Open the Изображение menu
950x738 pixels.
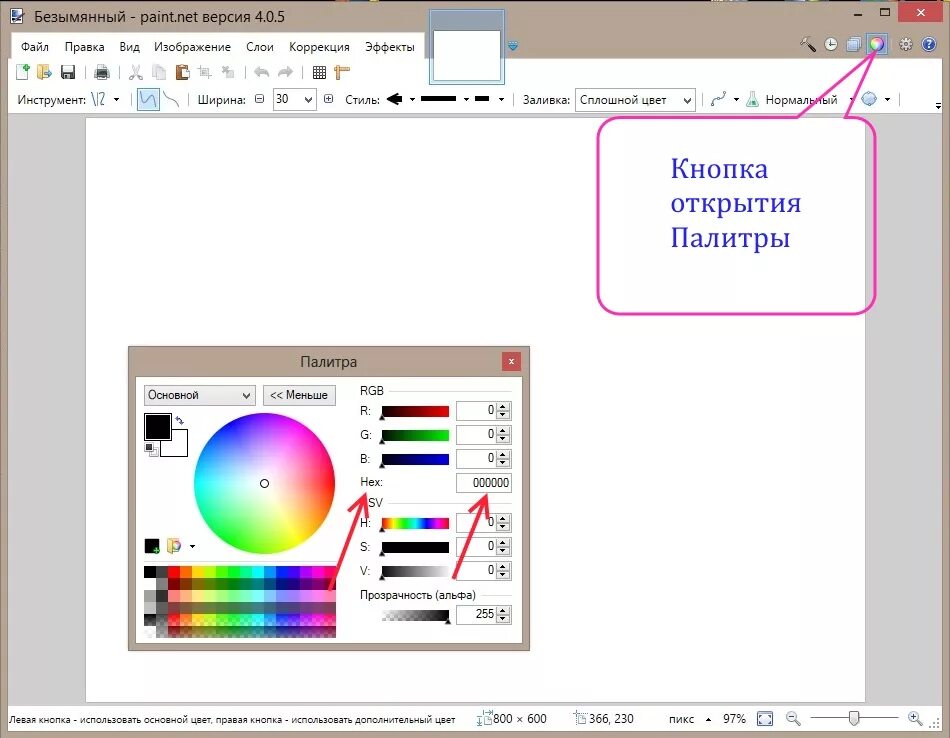192,47
